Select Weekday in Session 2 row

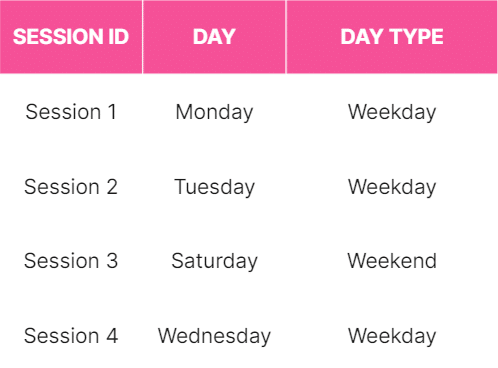point(392,187)
